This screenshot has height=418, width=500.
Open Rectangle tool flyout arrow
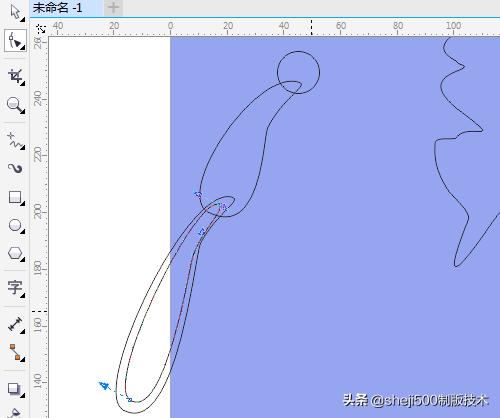[x=22, y=203]
